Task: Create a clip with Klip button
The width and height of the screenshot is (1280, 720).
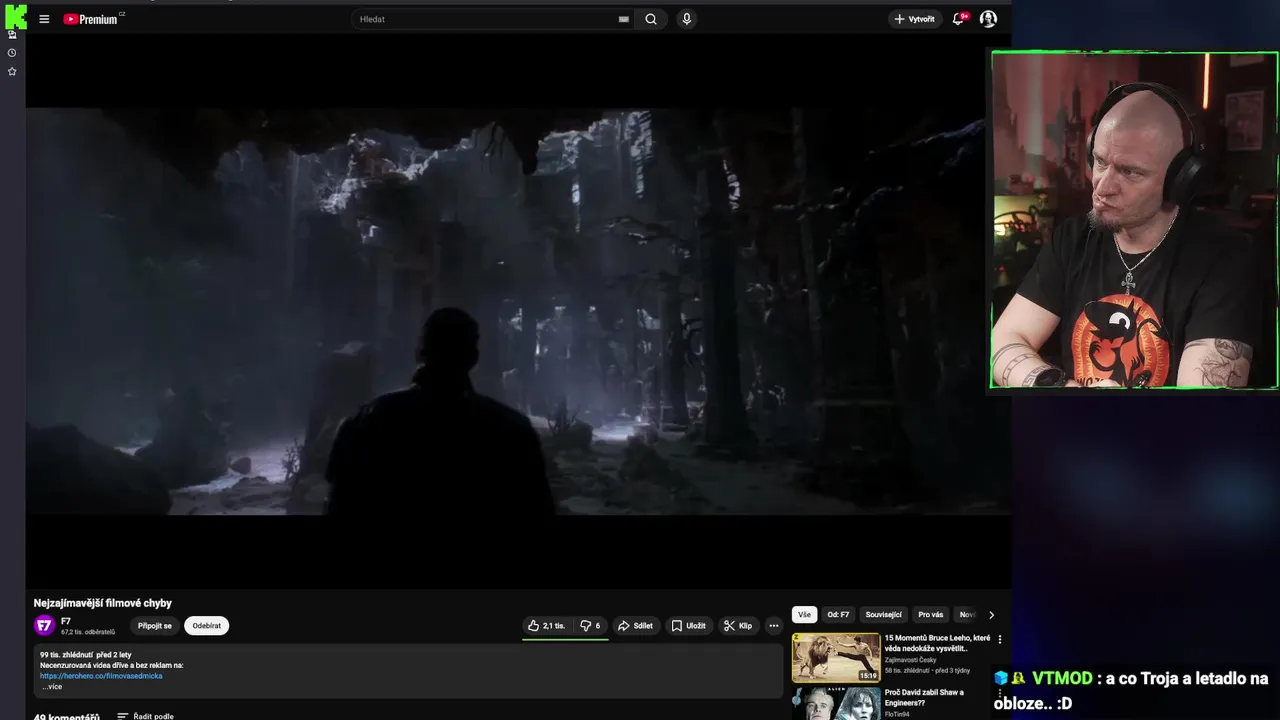Action: pyautogui.click(x=738, y=626)
